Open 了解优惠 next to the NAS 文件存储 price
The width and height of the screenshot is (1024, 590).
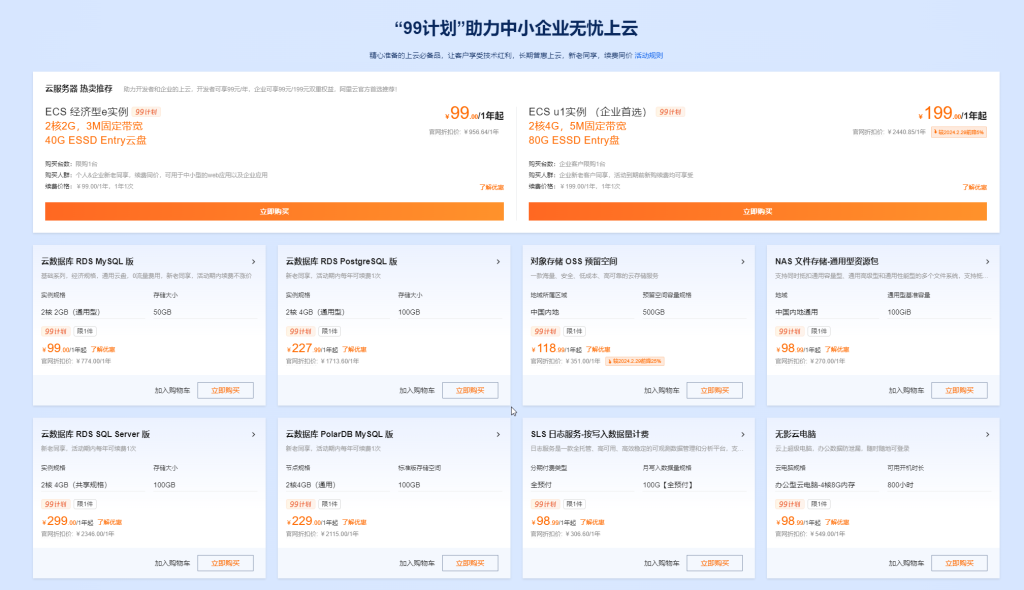click(x=837, y=350)
